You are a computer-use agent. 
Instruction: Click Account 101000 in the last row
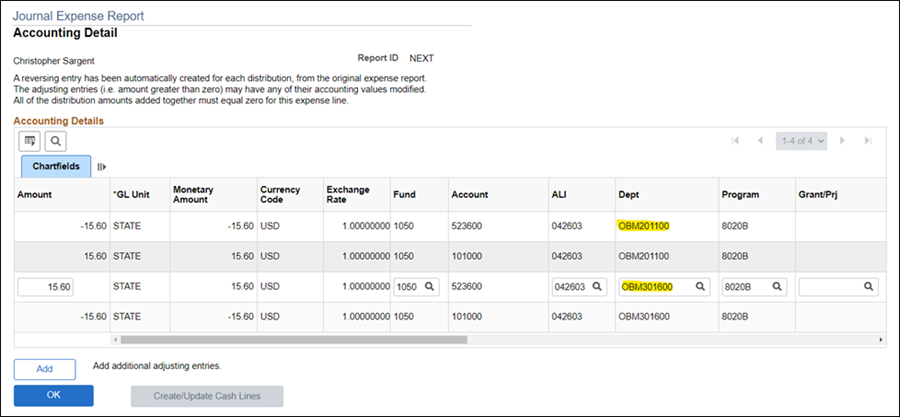[x=467, y=316]
